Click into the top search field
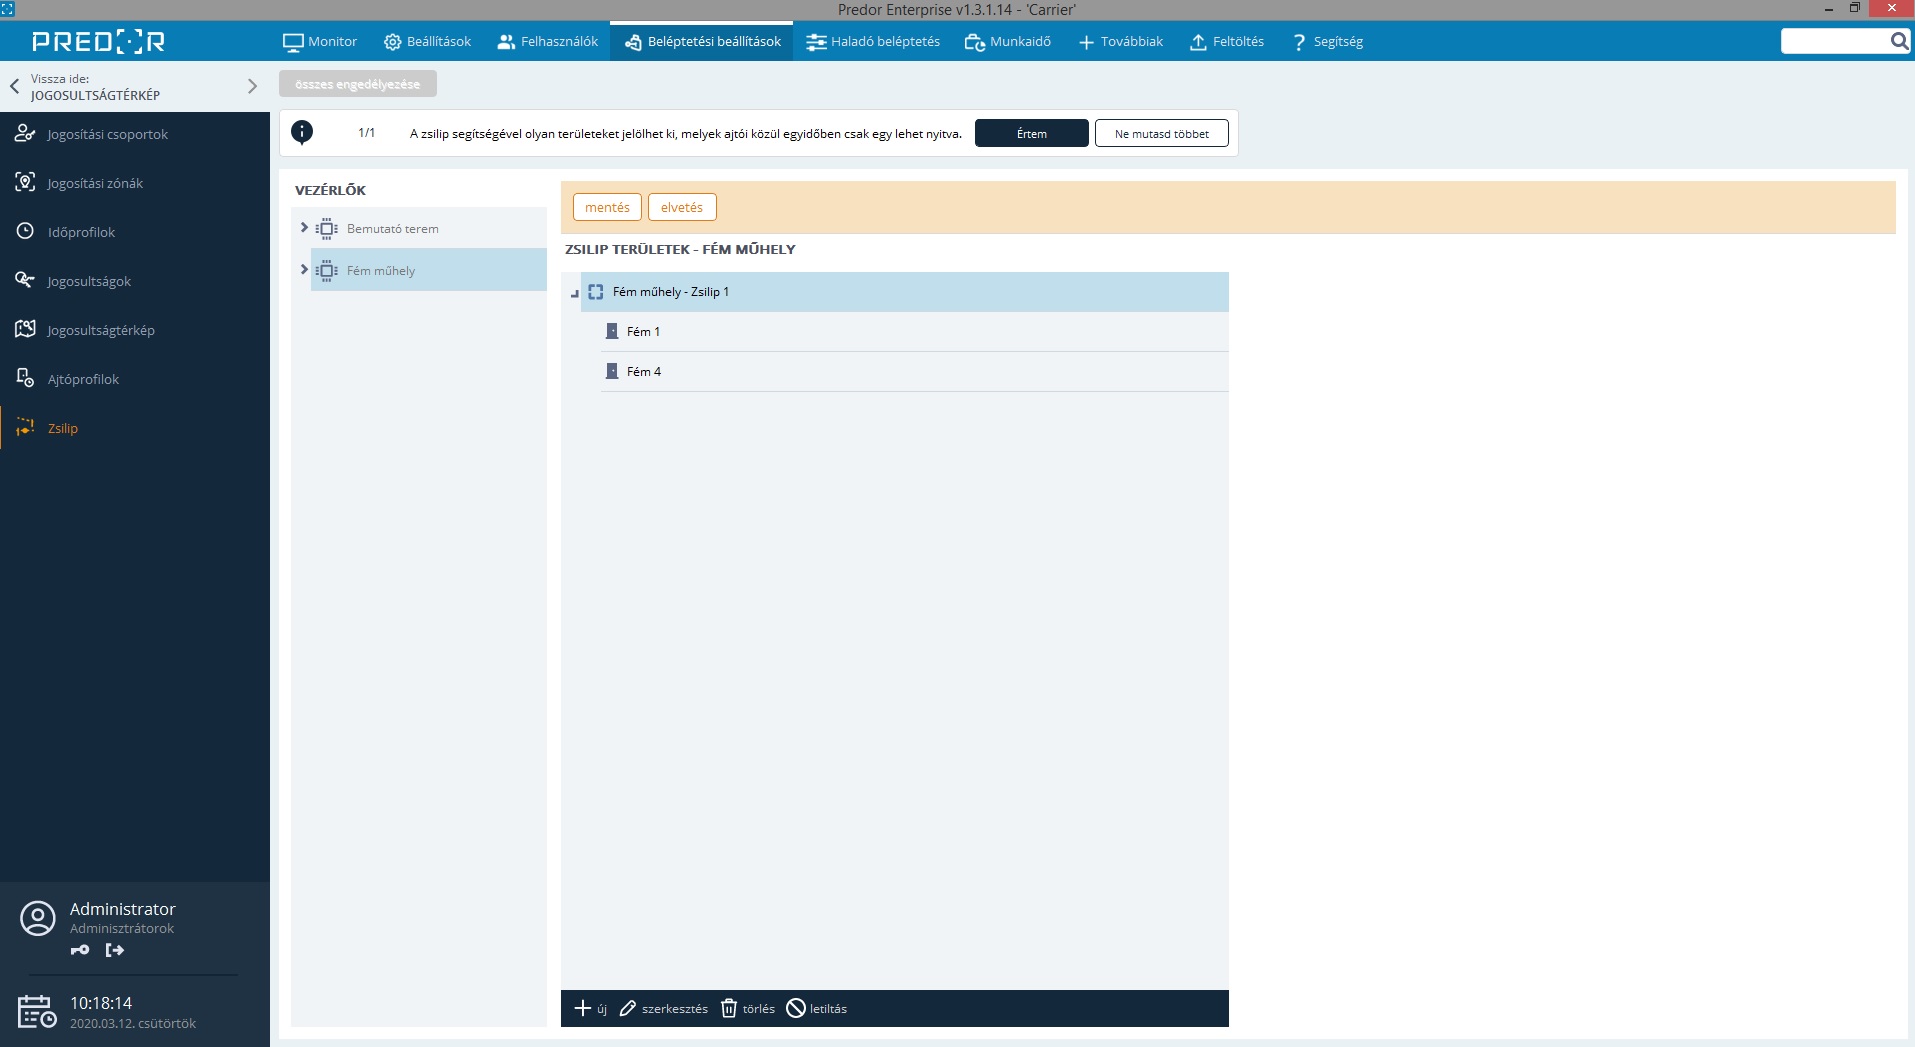Screen dimensions: 1915x1047 pos(1834,41)
